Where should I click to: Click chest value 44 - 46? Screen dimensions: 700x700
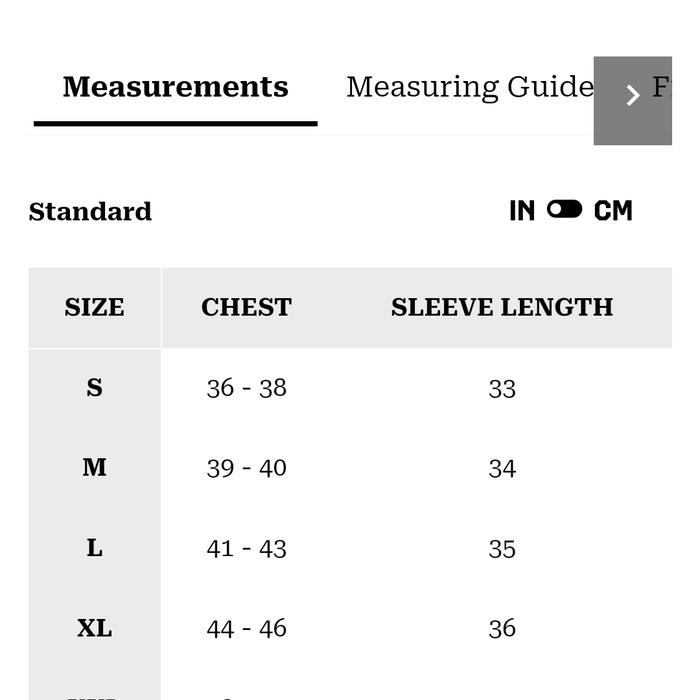click(246, 628)
